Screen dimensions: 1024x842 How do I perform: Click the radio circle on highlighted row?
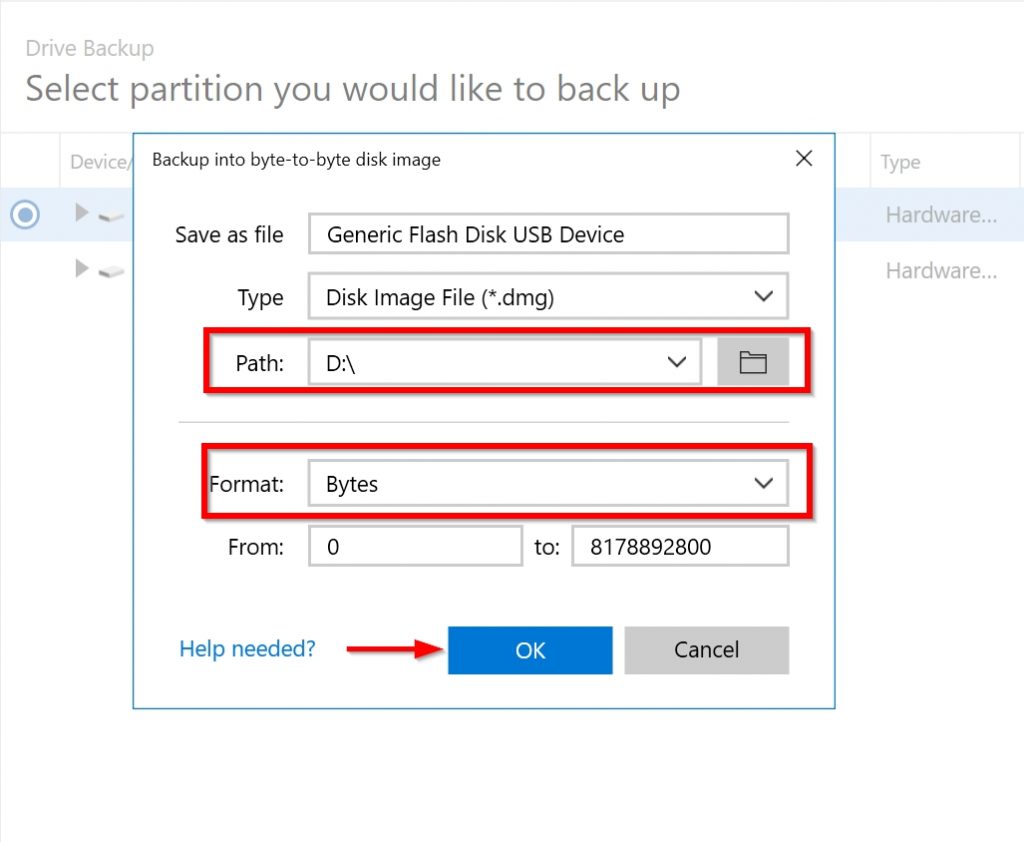[25, 214]
